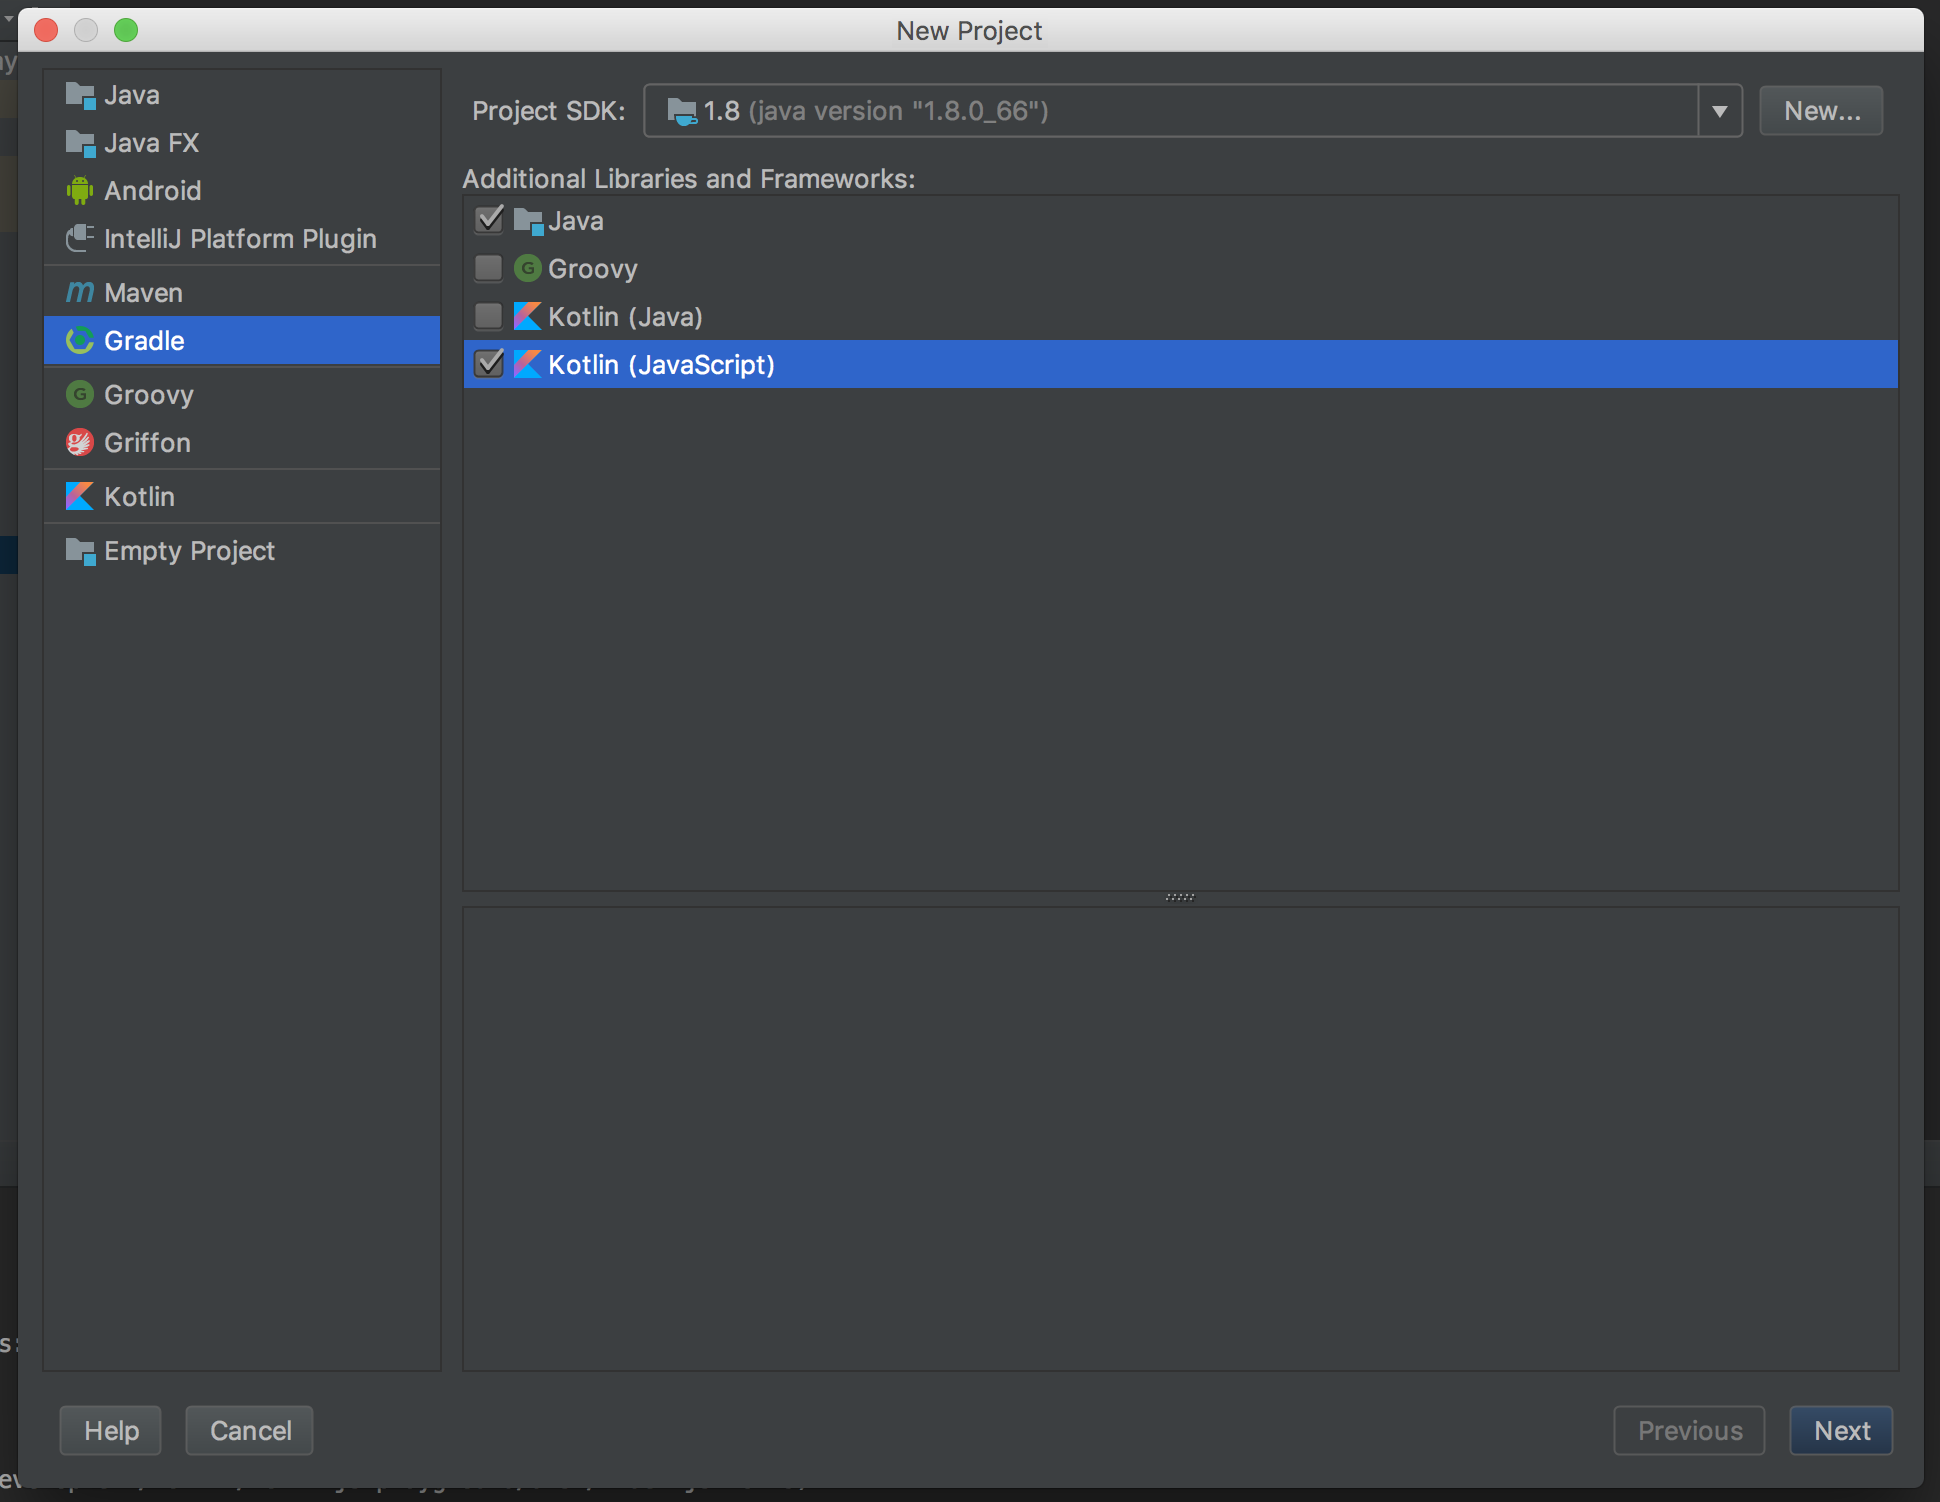
Task: Enable the Groovy framework checkbox
Action: 489,268
